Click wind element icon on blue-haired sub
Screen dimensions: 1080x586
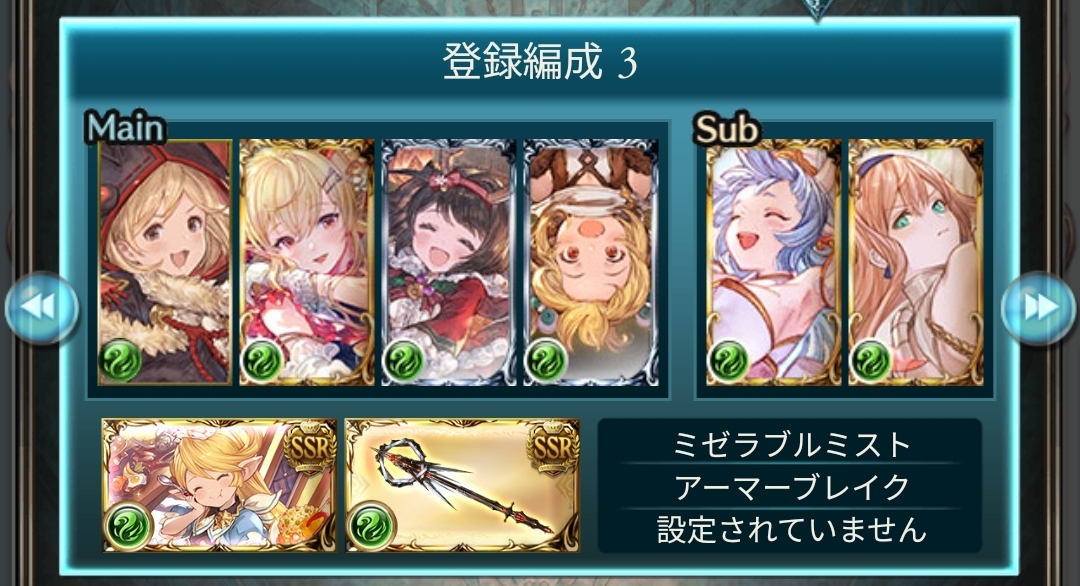(729, 361)
